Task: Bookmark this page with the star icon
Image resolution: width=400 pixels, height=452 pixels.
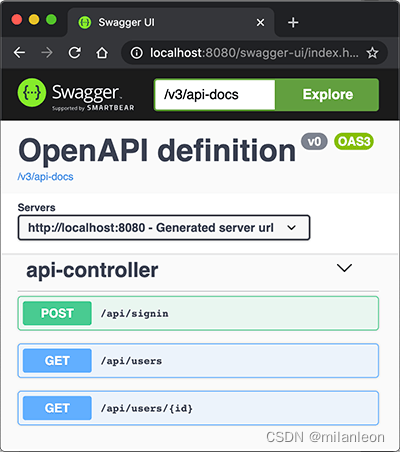Action: (372, 53)
